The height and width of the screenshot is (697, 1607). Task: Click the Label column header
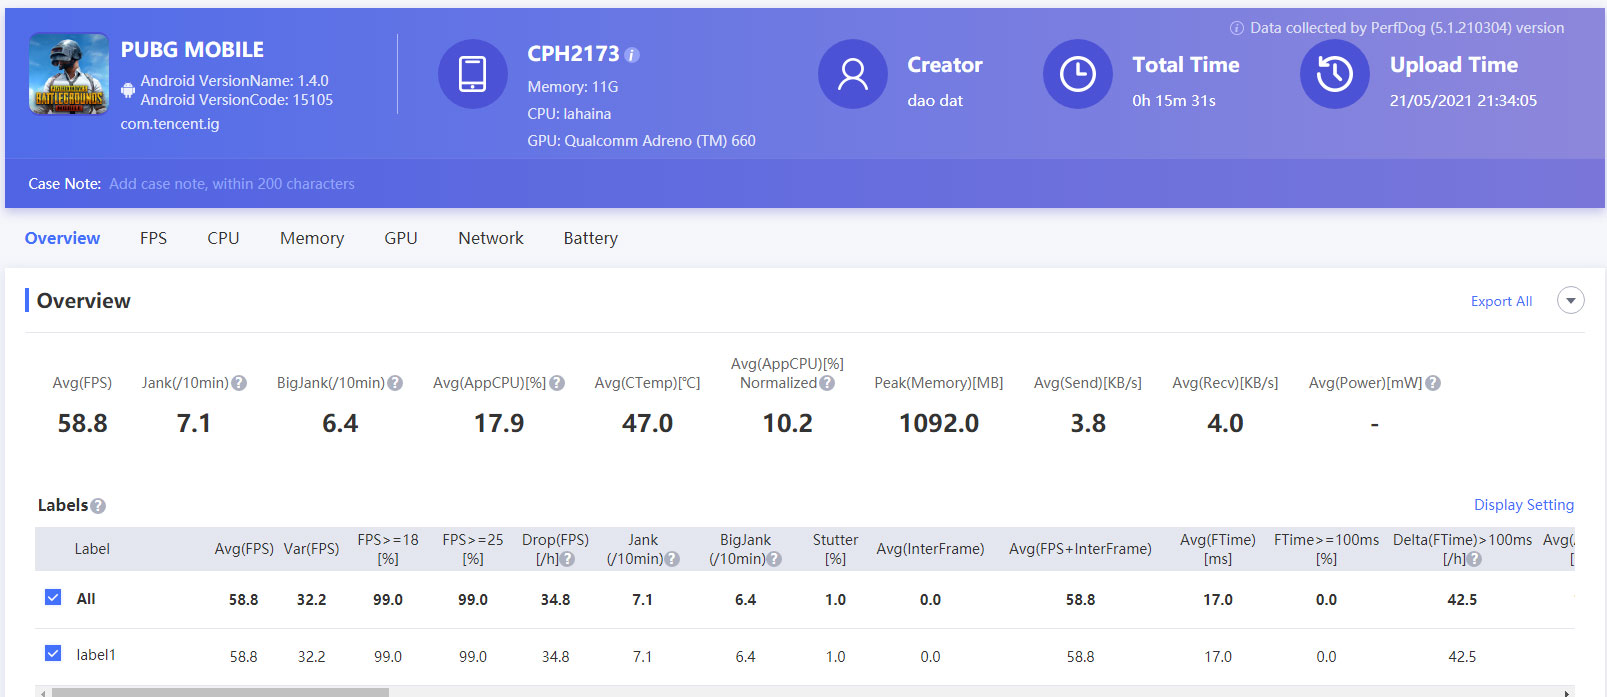pos(92,549)
